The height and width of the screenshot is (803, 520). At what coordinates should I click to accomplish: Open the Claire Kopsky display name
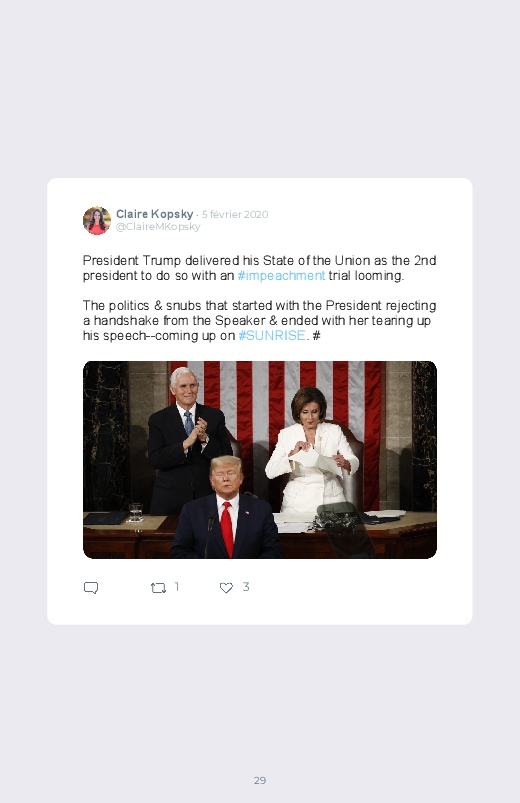tap(154, 214)
